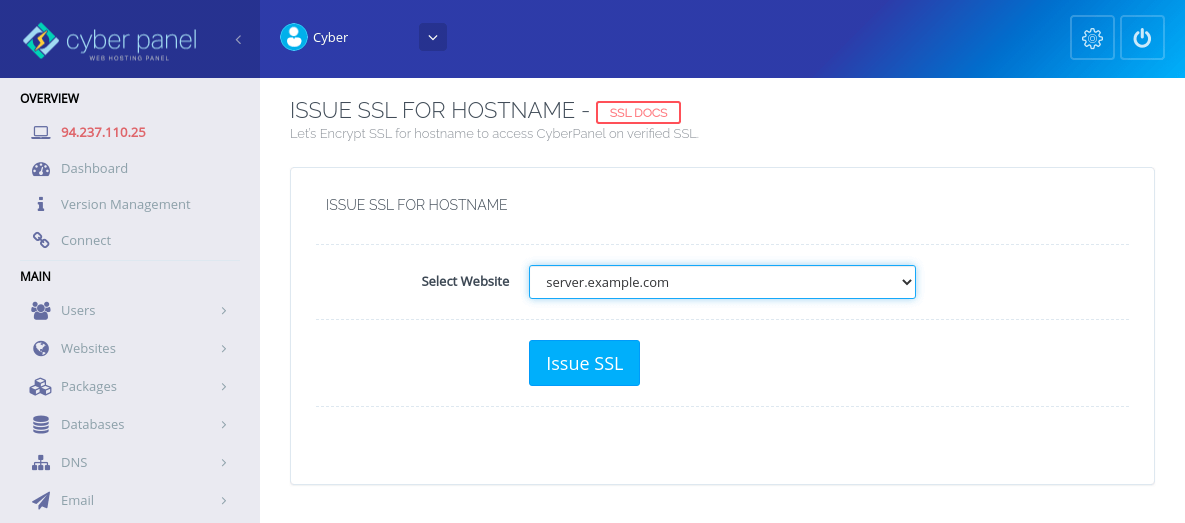This screenshot has height=523, width=1185.
Task: Open the Select Website dropdown
Action: point(722,282)
